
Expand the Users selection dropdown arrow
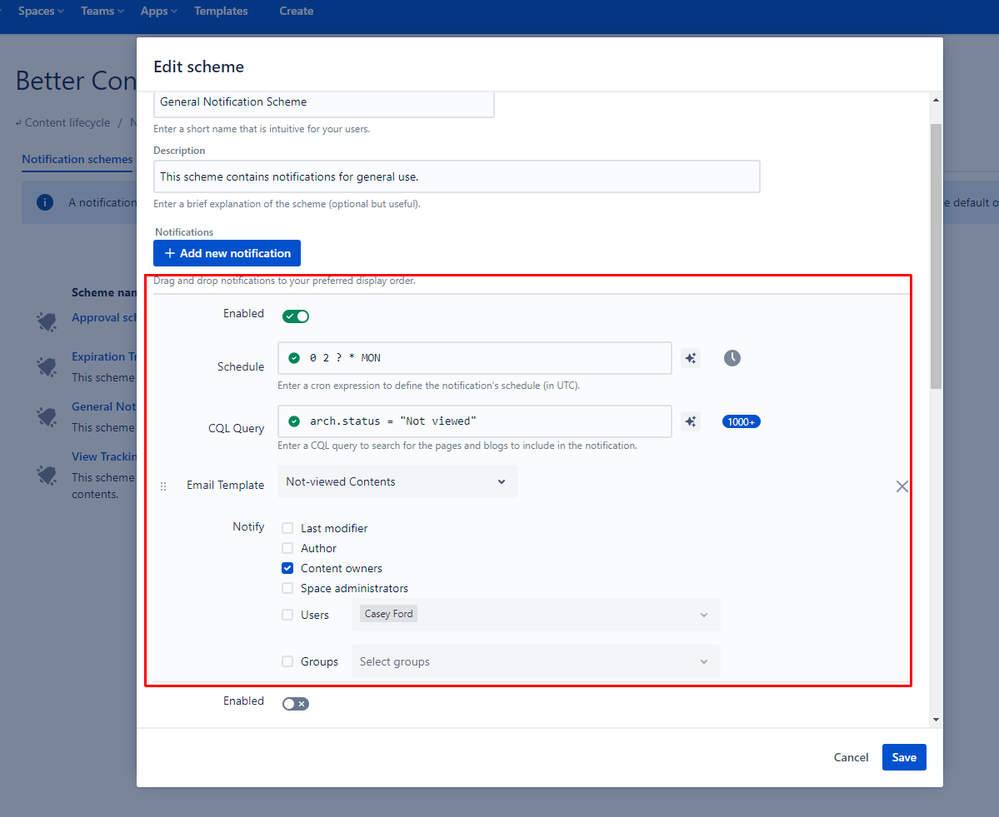[704, 615]
